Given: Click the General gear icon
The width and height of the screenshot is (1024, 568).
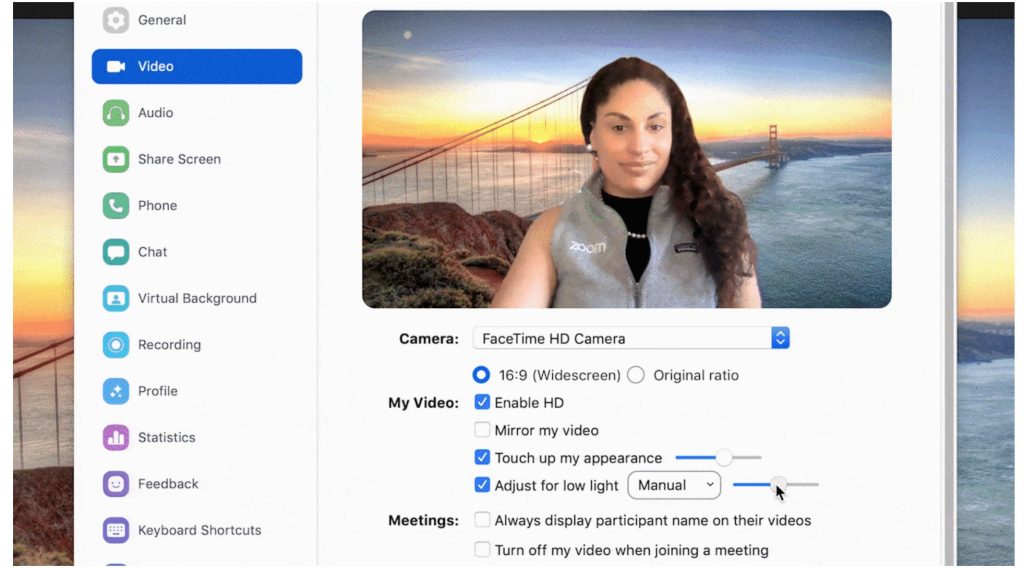Looking at the screenshot, I should pos(116,20).
